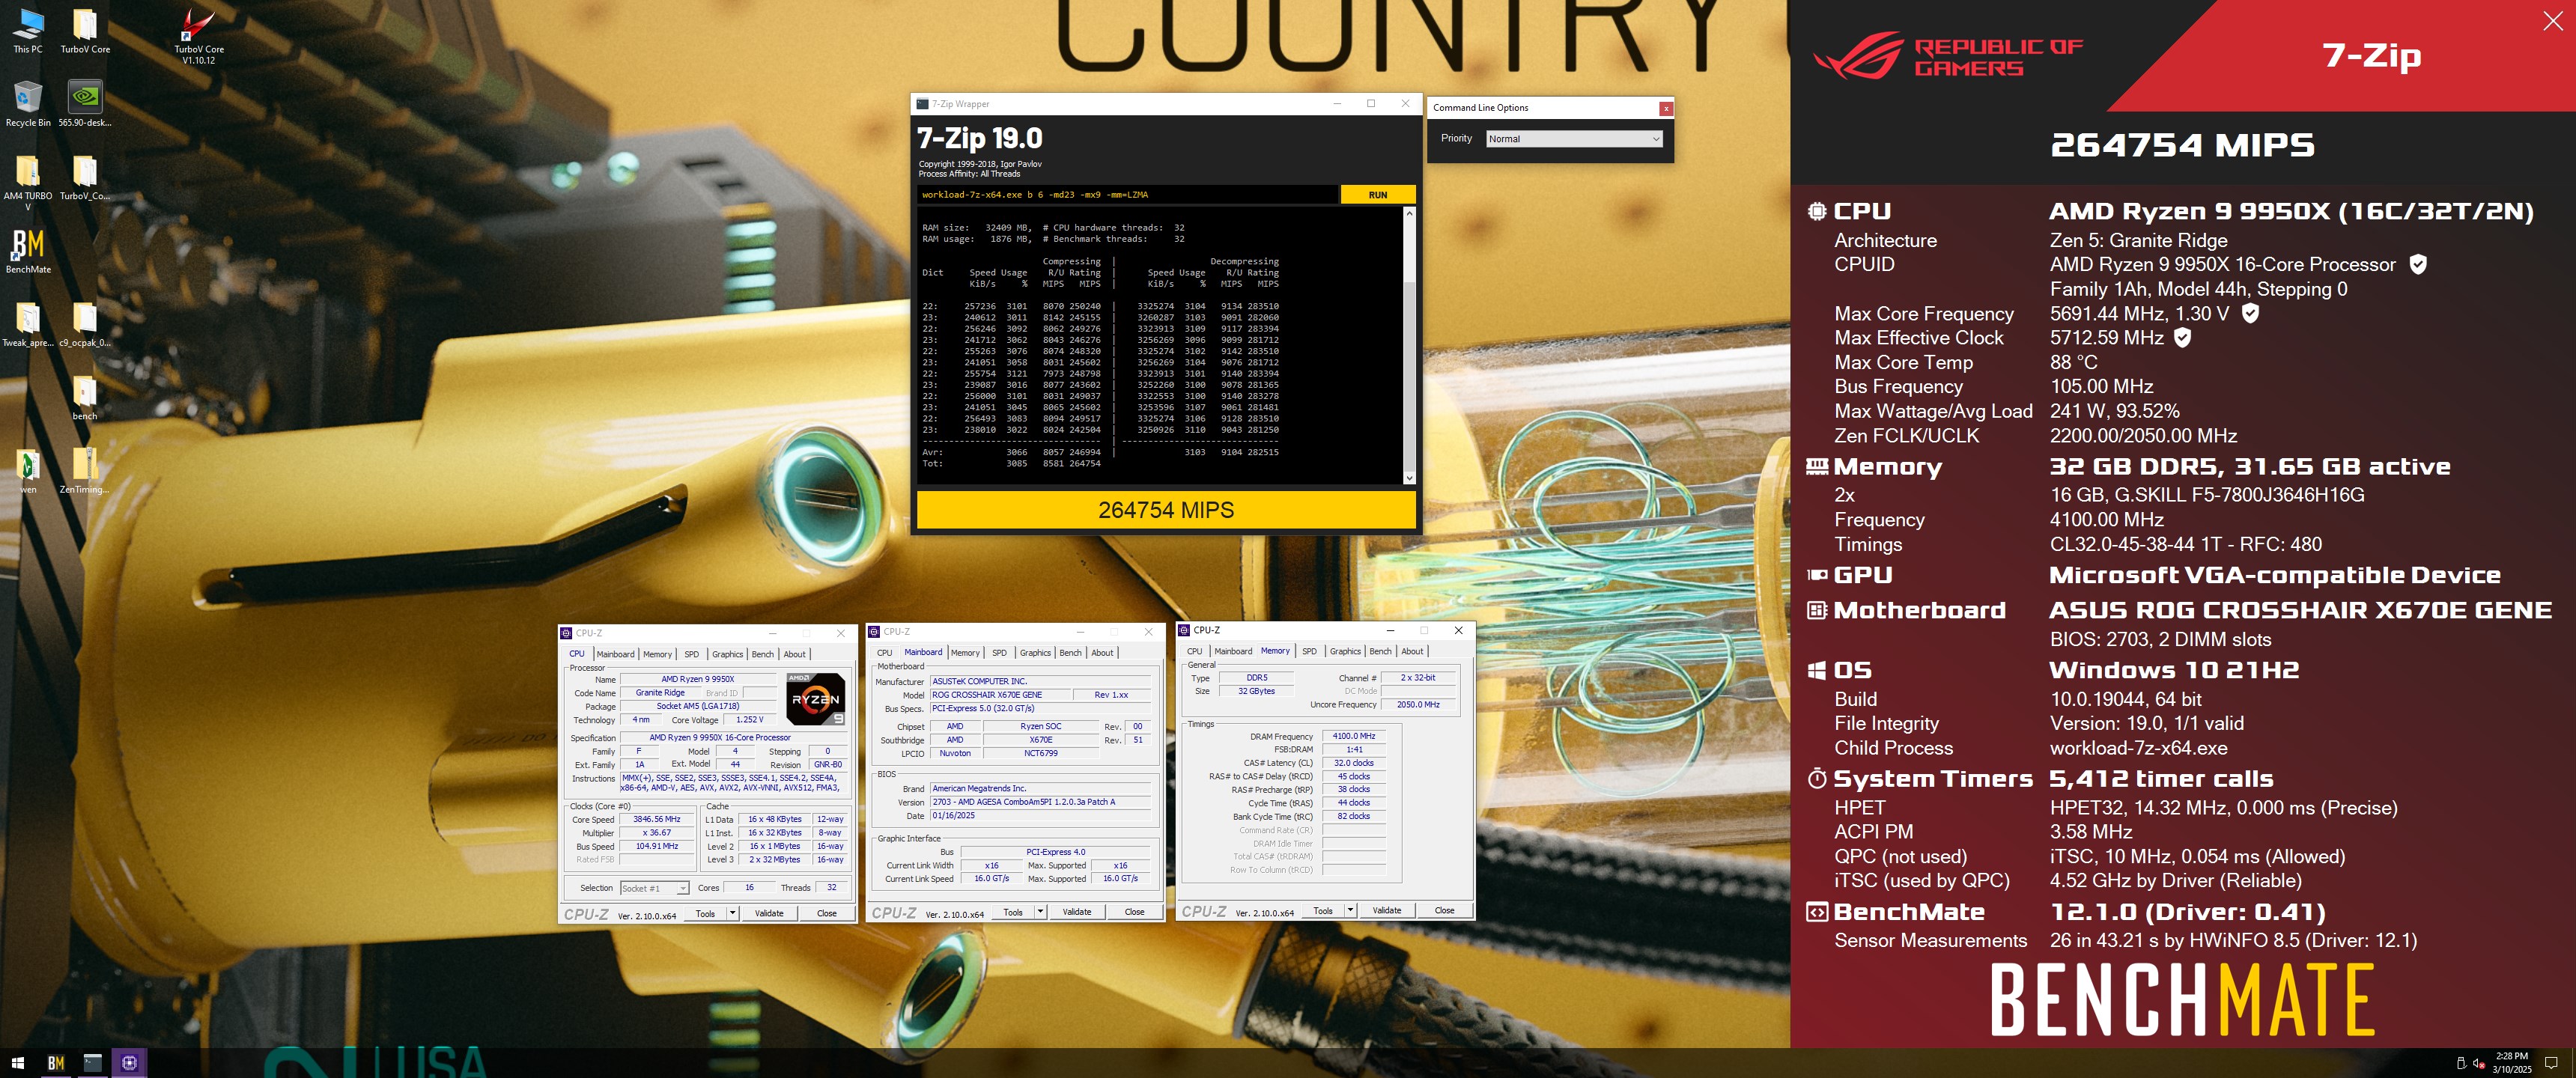Open the Tweak_apre... folder icon

click(28, 324)
